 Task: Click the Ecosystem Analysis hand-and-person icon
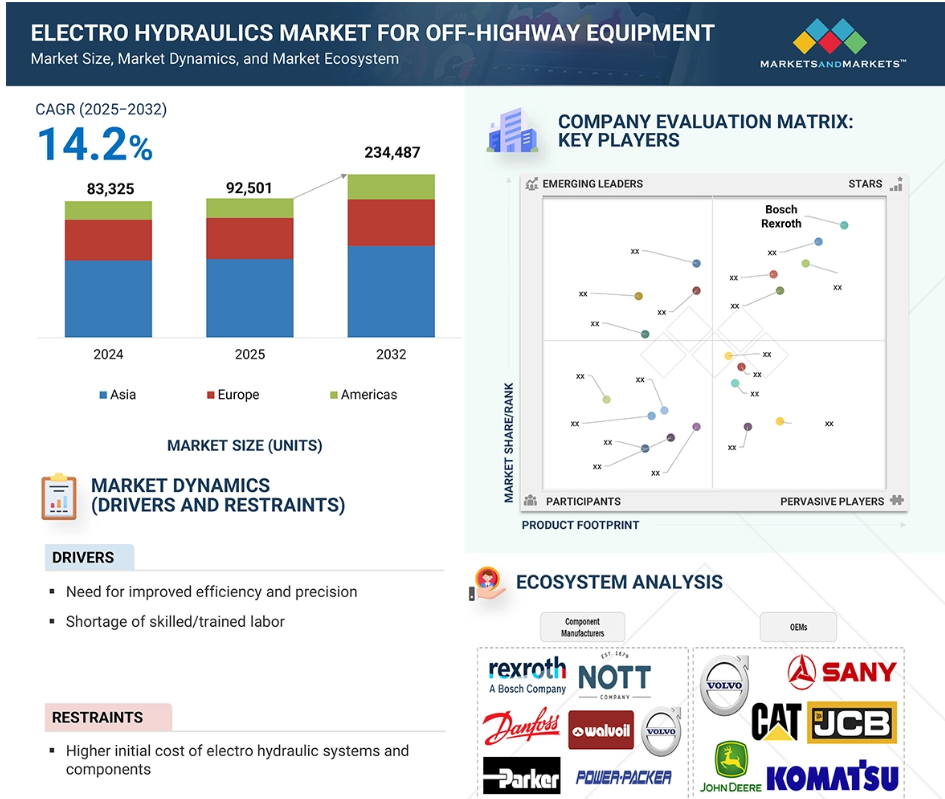point(487,583)
